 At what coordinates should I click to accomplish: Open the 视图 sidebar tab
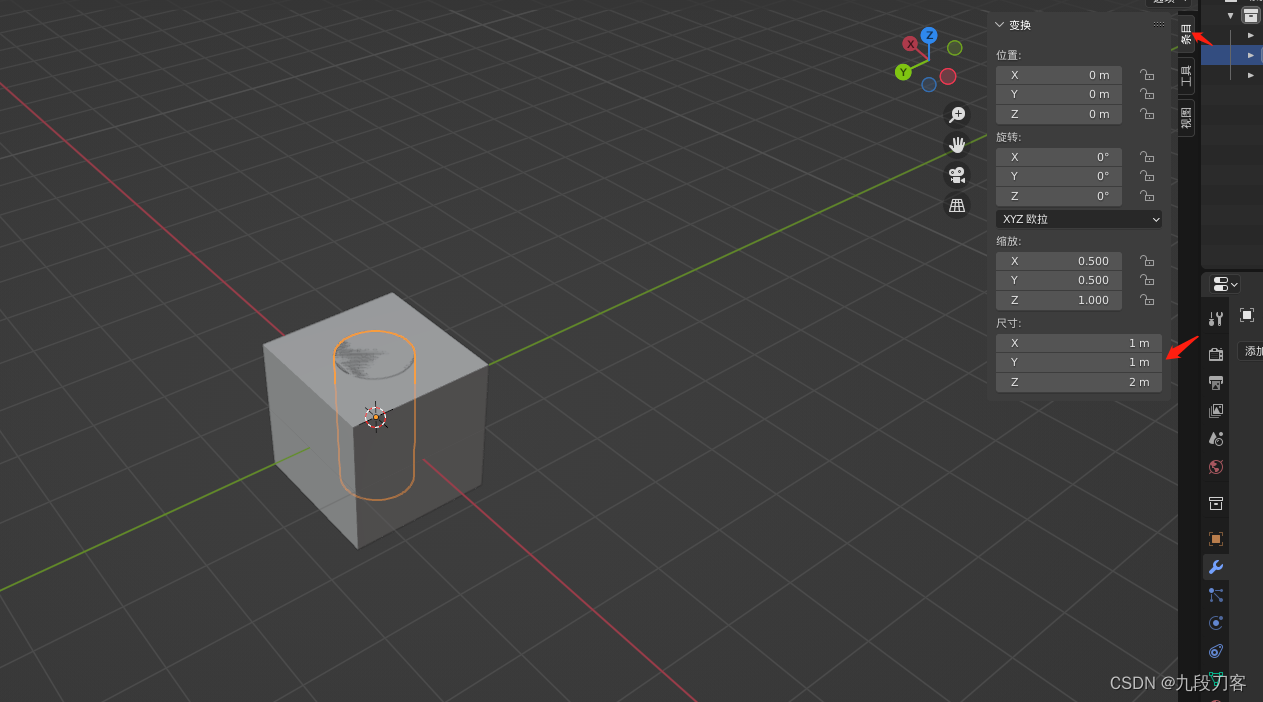tap(1186, 117)
